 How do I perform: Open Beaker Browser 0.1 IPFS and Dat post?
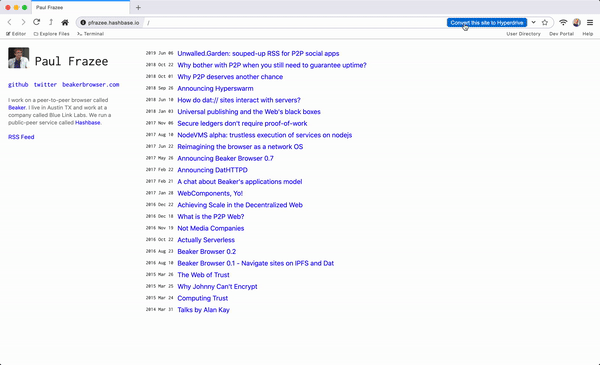[256, 263]
